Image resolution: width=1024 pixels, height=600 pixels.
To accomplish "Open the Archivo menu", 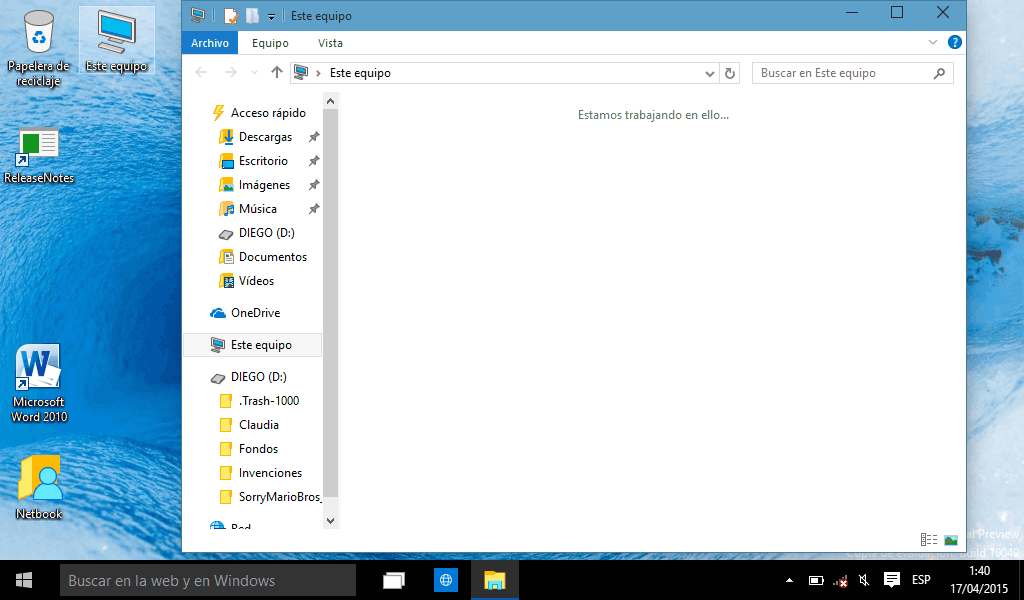I will (x=210, y=43).
